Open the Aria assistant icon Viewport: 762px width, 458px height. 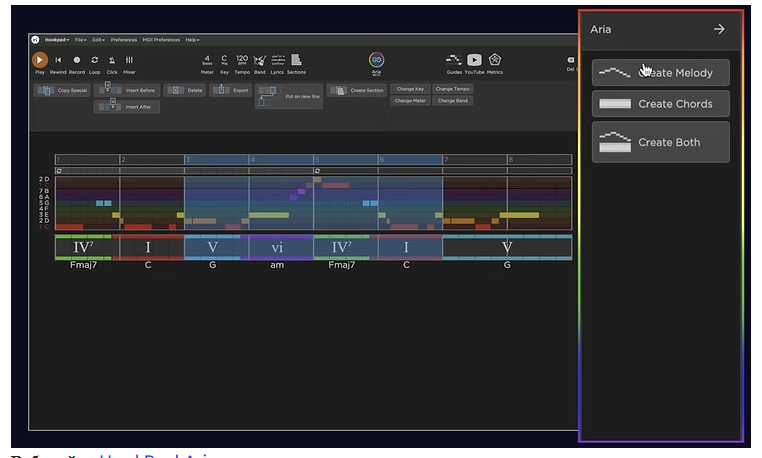pos(376,60)
